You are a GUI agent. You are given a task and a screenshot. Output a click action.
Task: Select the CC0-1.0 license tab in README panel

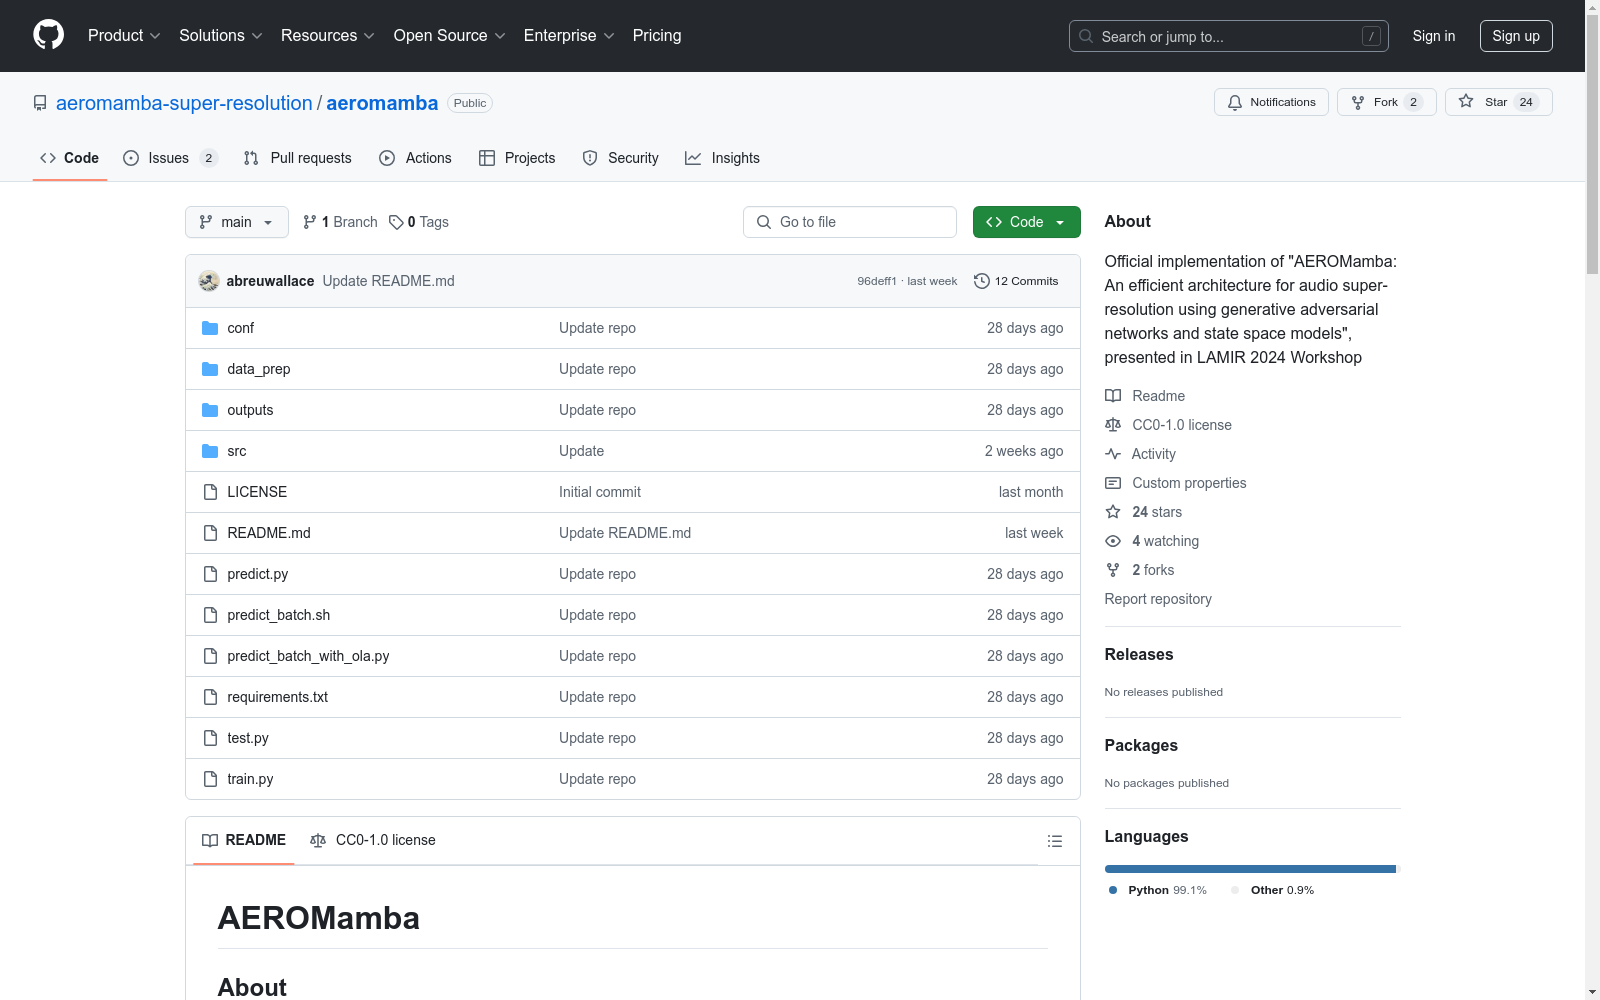pyautogui.click(x=373, y=840)
